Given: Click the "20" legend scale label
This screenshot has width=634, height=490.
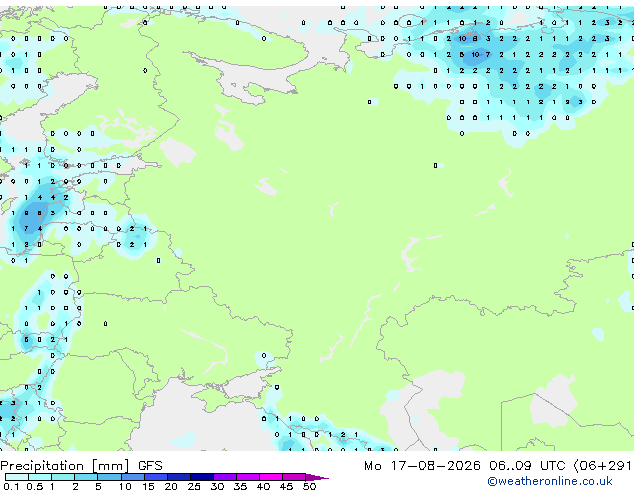Looking at the screenshot, I should [x=171, y=486].
